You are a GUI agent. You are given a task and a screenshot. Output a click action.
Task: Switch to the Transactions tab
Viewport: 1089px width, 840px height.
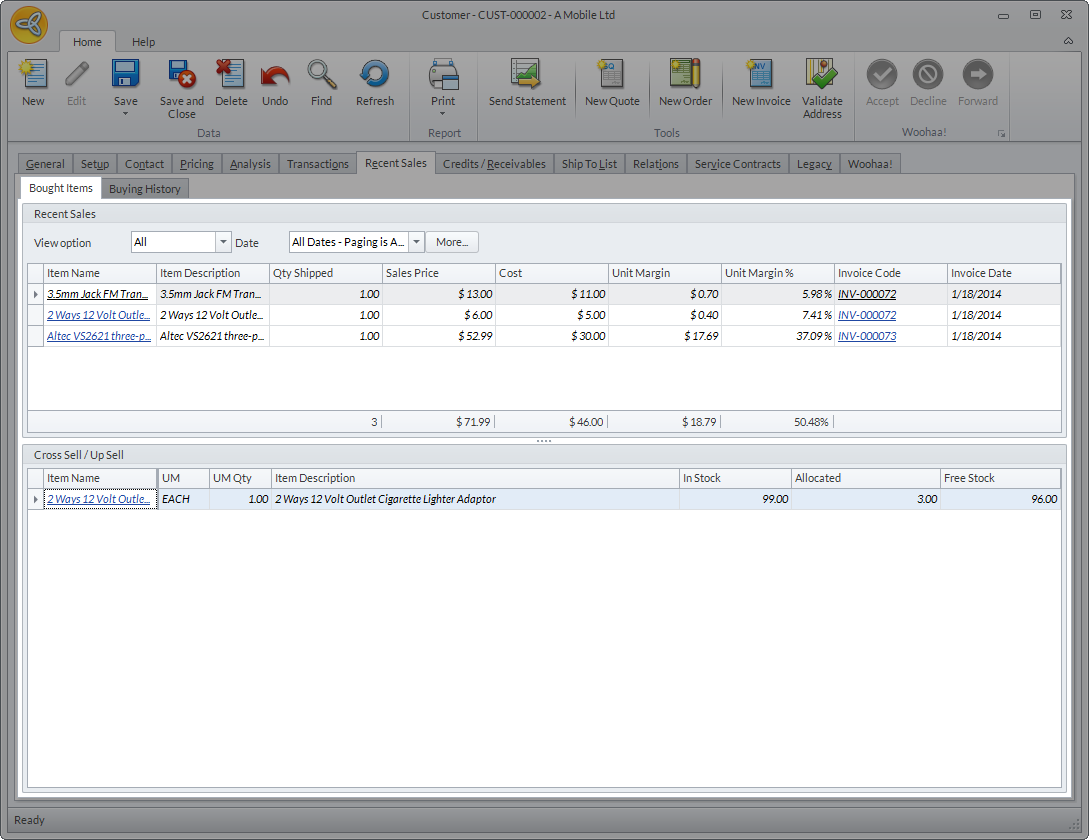[317, 164]
